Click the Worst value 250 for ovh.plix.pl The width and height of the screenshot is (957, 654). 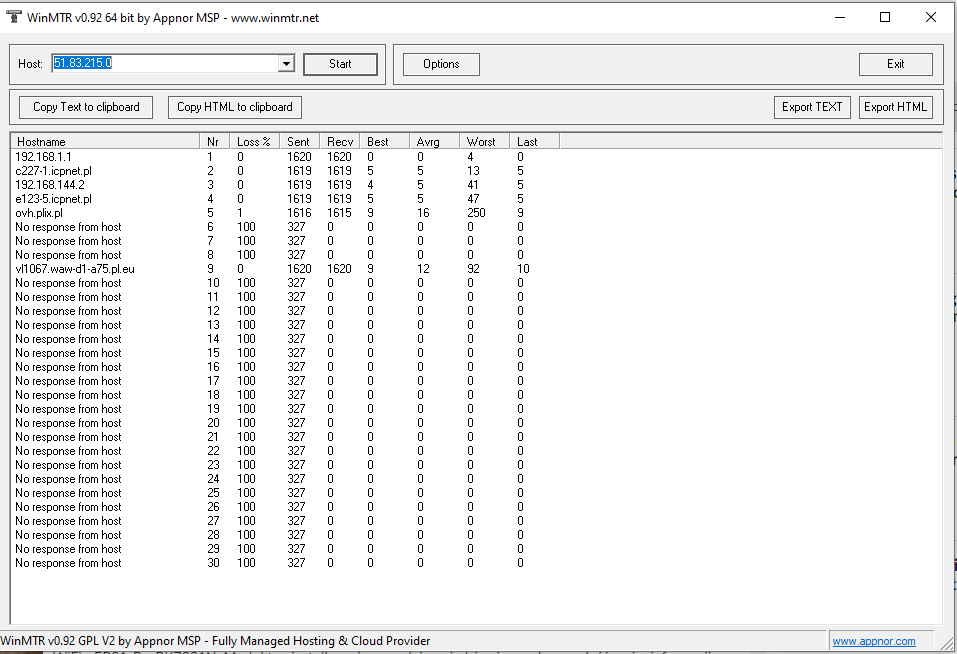point(476,213)
